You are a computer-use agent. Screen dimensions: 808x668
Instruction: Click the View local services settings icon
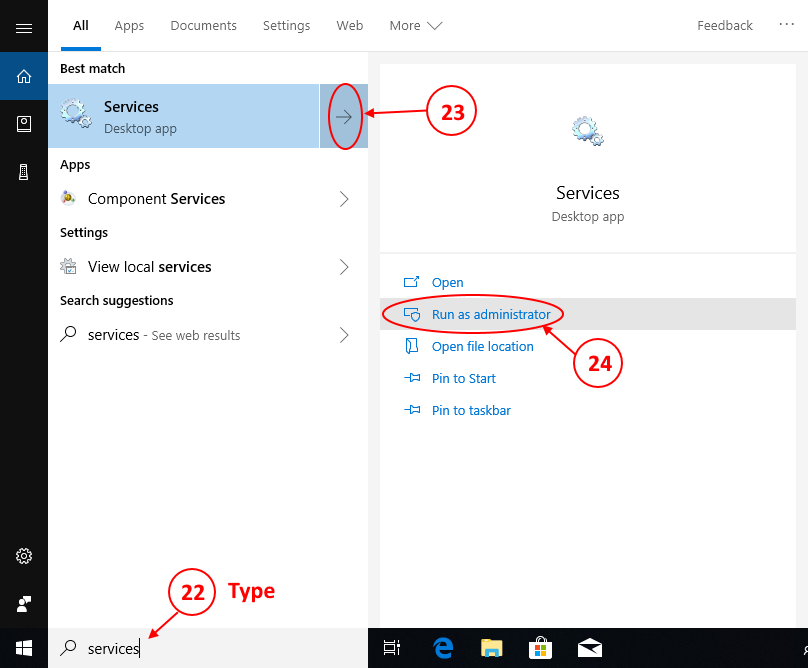point(68,266)
